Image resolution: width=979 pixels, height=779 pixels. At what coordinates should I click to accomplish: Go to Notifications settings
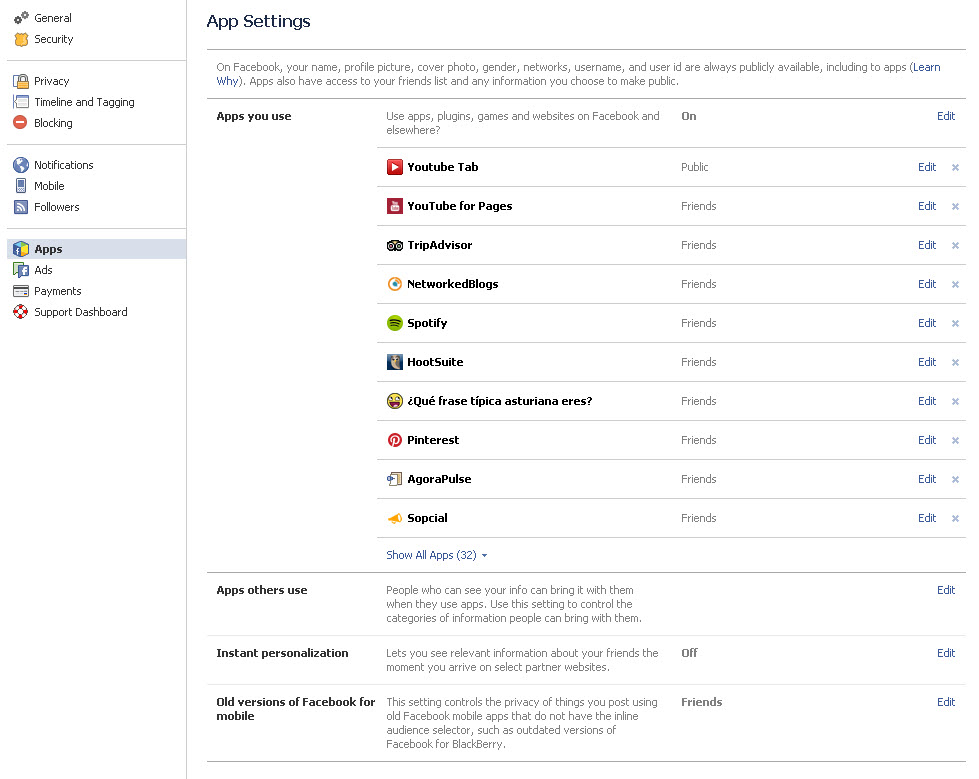tap(64, 165)
